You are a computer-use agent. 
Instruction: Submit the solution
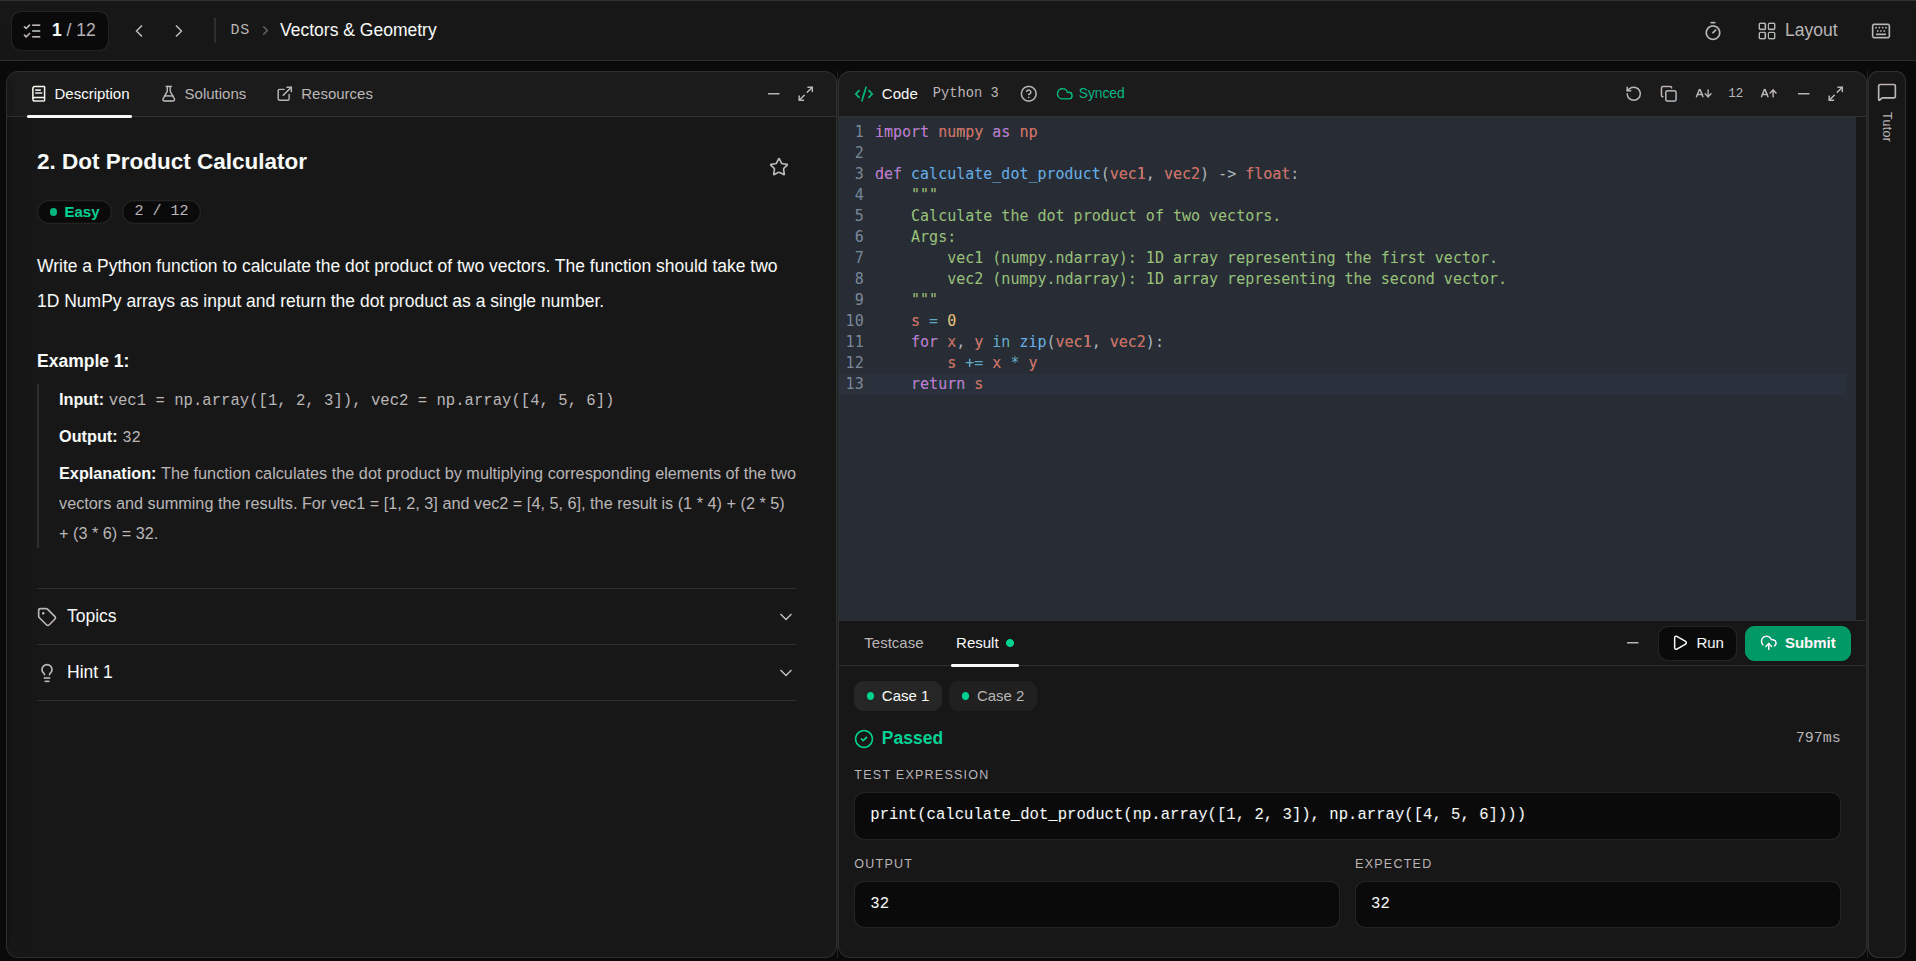coord(1797,643)
